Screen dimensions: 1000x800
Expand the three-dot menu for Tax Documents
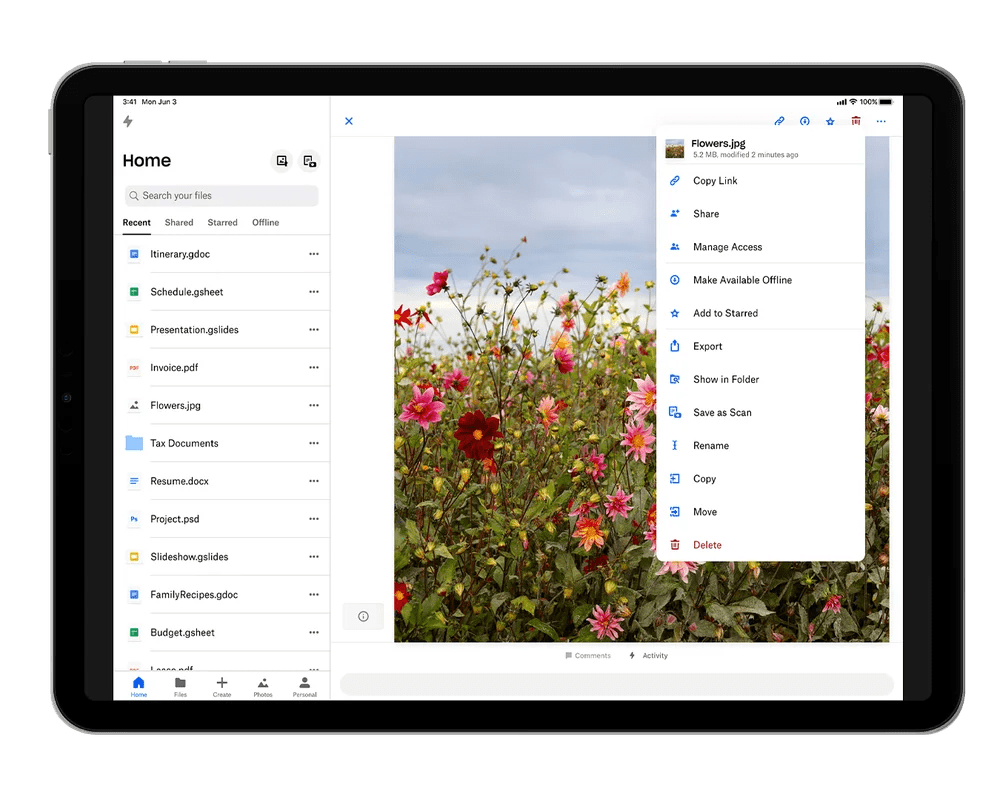[314, 443]
